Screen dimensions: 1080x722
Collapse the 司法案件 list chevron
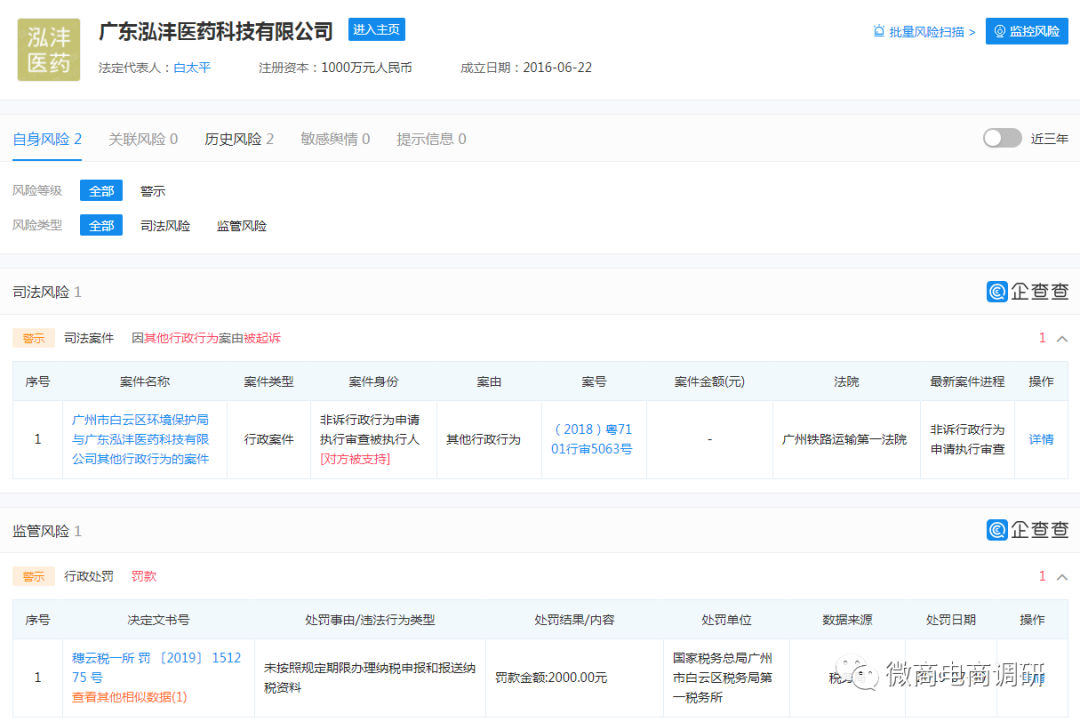[x=1062, y=338]
